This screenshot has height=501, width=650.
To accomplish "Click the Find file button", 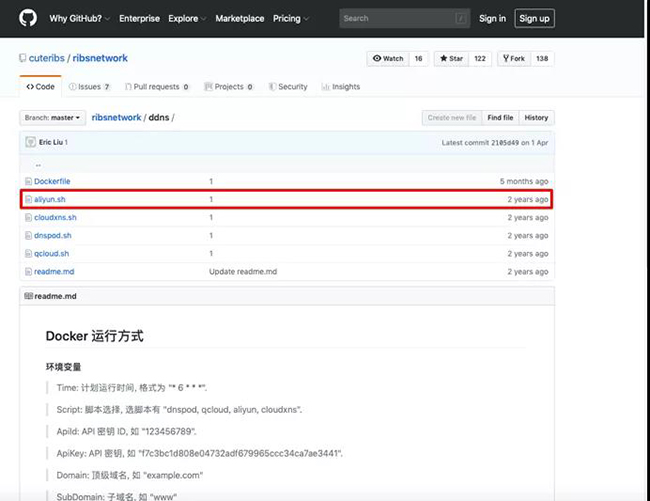I will (x=500, y=118).
